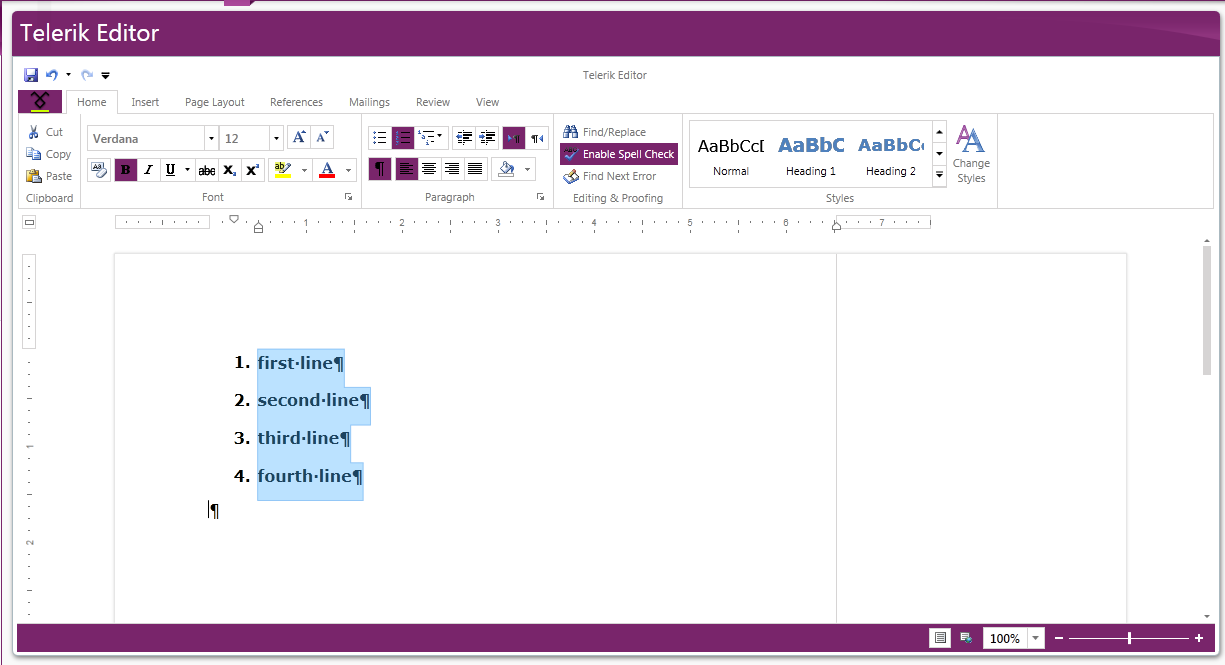This screenshot has width=1225, height=665.
Task: Expand the font family dropdown arrow
Action: (x=211, y=138)
